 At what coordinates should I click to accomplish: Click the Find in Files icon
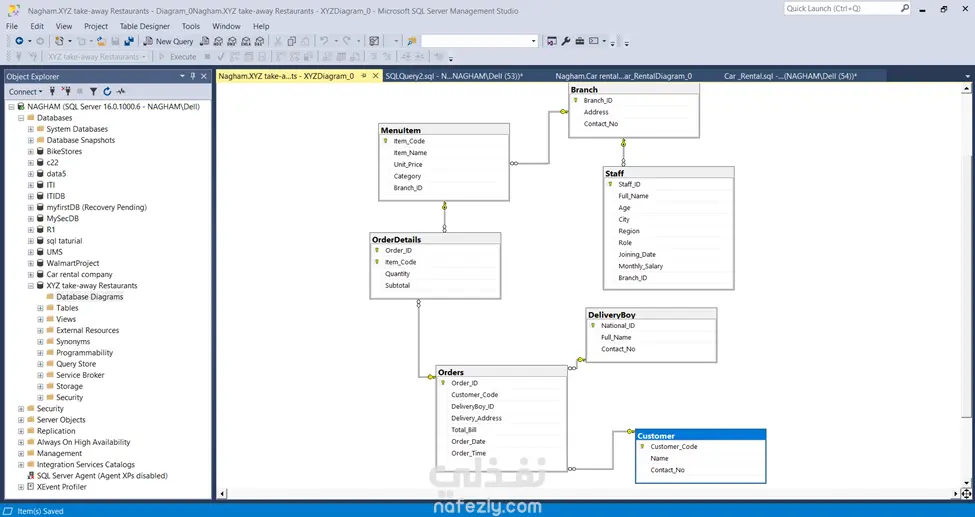(x=412, y=41)
